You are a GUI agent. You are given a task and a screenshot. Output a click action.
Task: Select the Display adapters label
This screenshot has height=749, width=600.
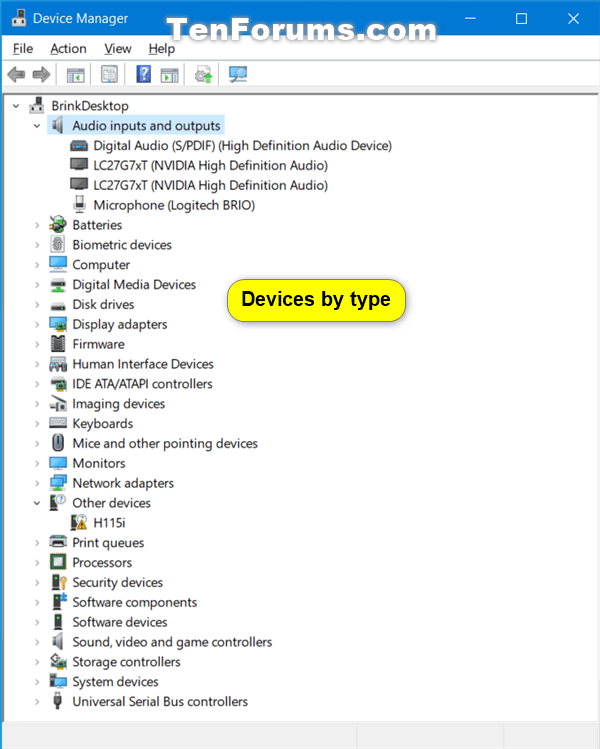pyautogui.click(x=119, y=324)
